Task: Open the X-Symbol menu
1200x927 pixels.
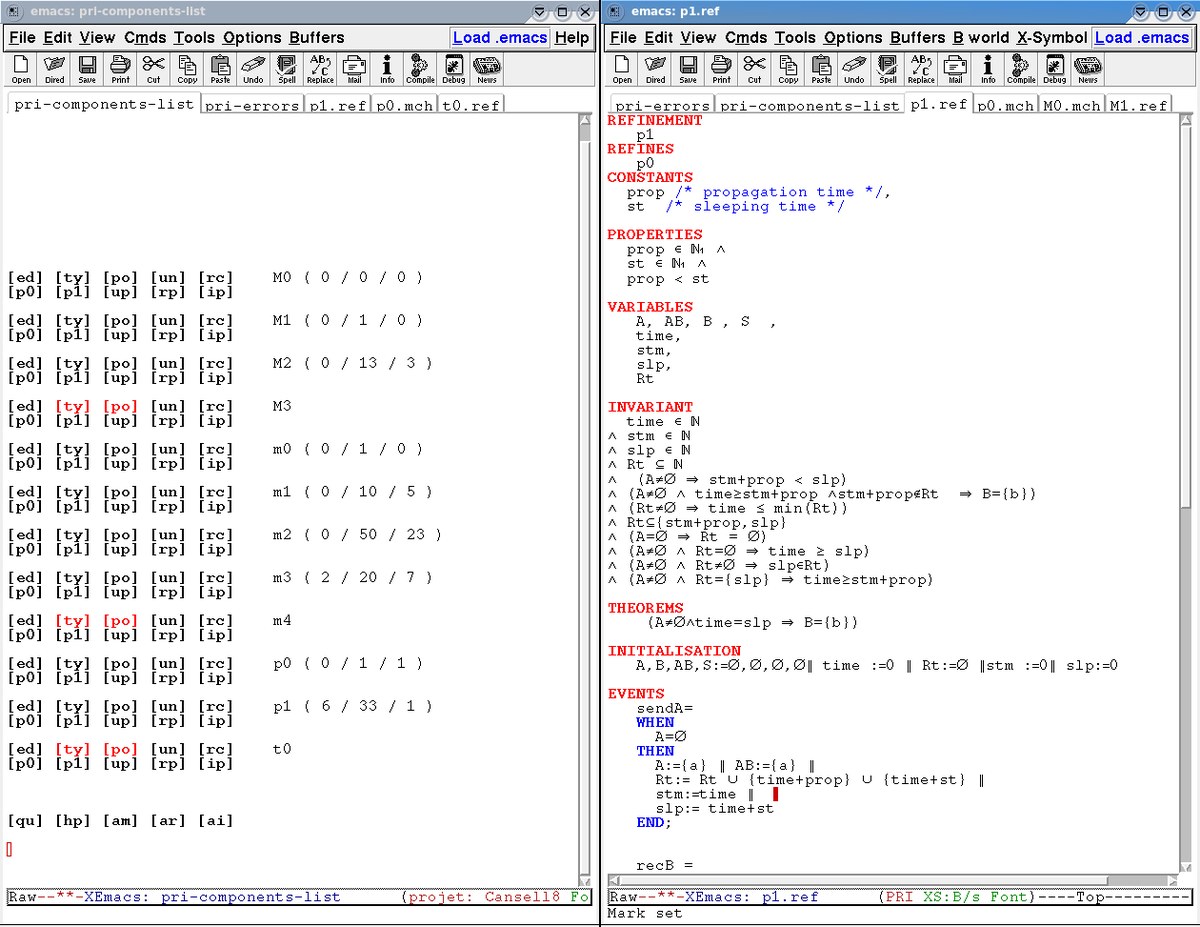Action: pos(1051,37)
